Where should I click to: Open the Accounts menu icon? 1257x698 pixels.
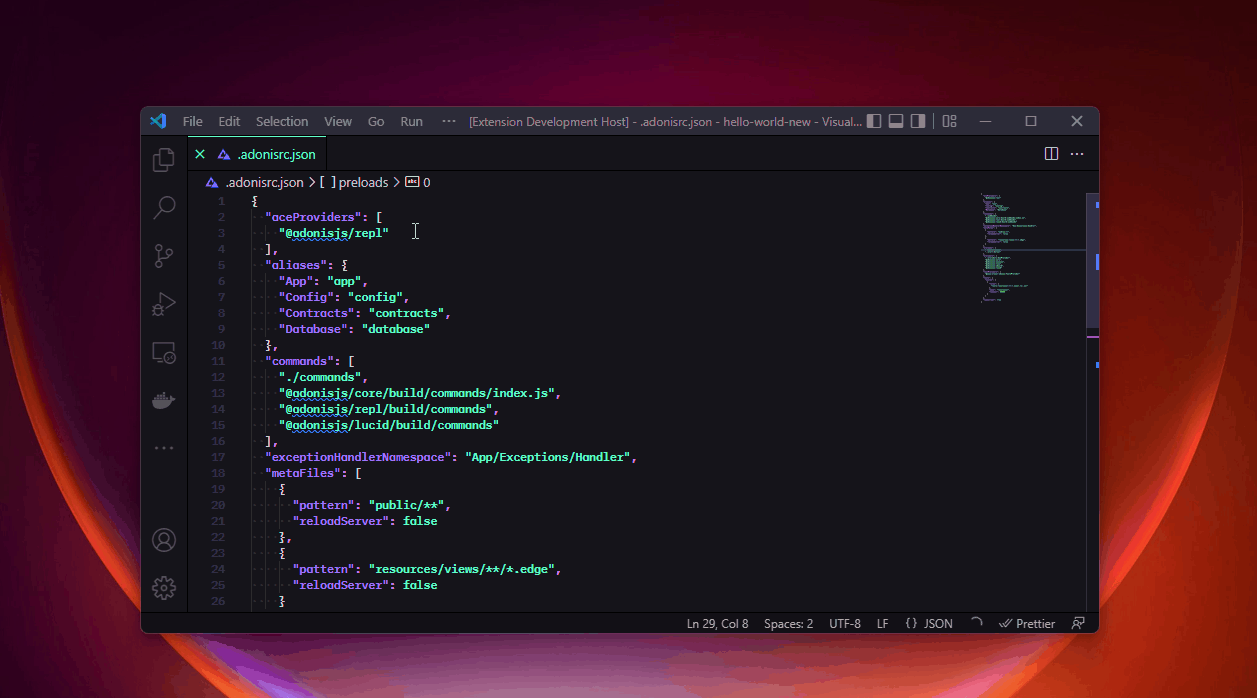point(164,540)
